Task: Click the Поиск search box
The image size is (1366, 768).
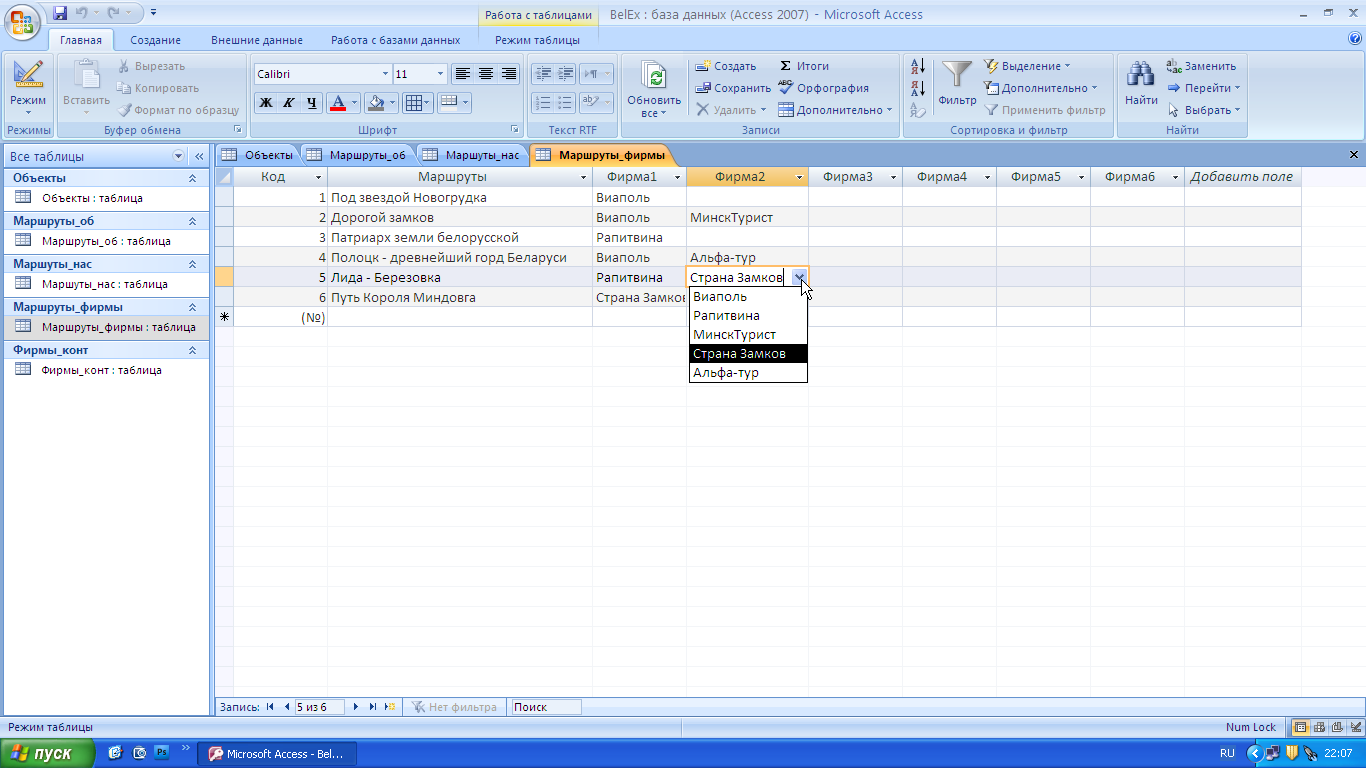Action: click(x=545, y=707)
